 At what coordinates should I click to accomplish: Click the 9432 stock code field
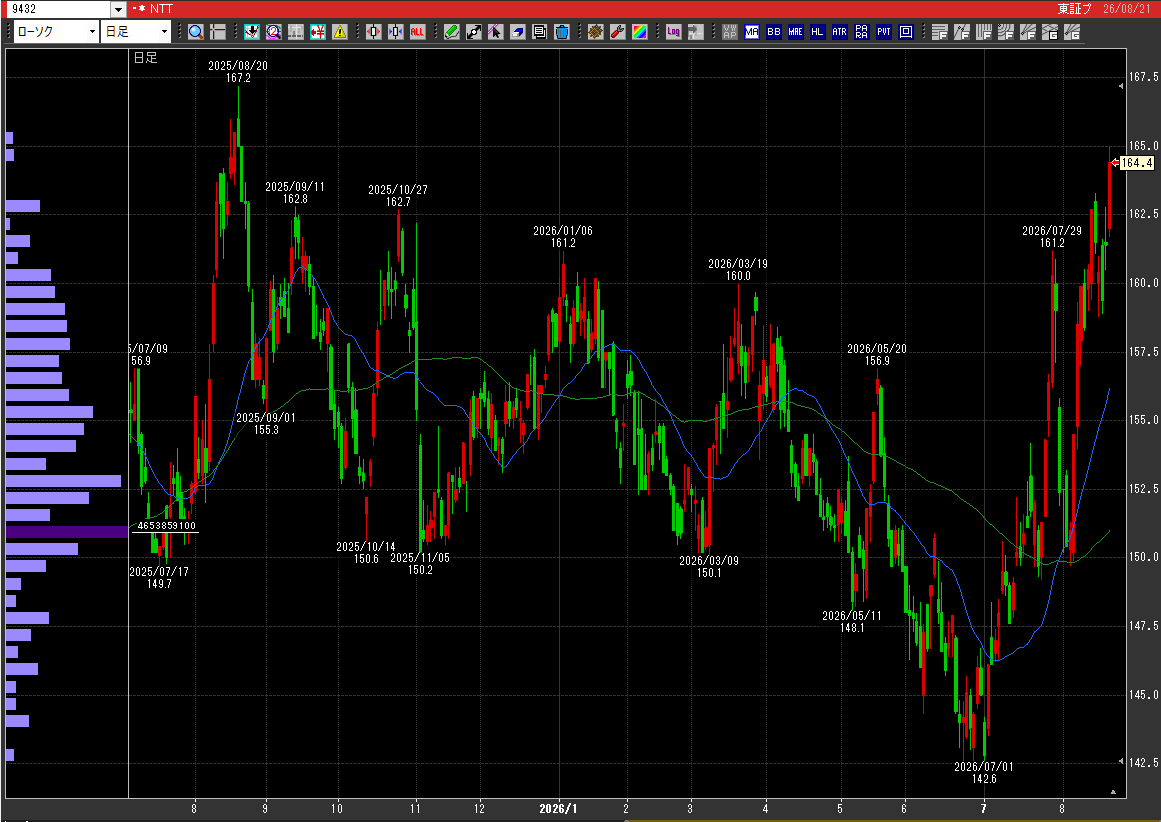pos(59,9)
